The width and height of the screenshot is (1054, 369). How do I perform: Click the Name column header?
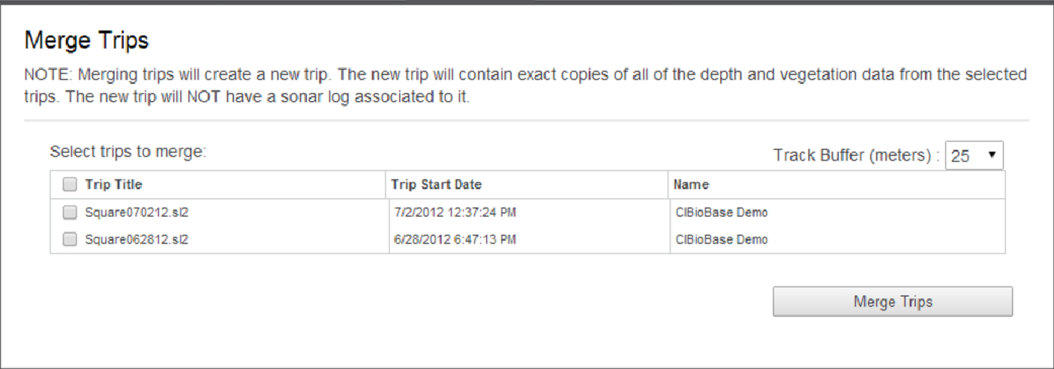[691, 184]
